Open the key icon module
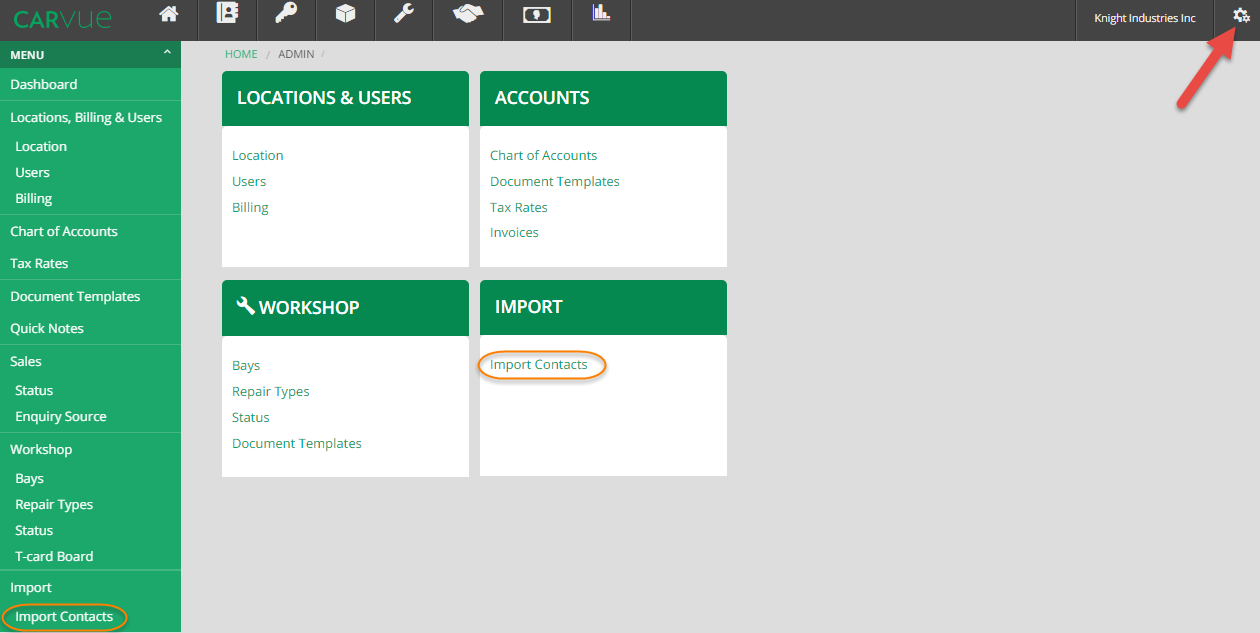Image resolution: width=1260 pixels, height=633 pixels. tap(285, 14)
